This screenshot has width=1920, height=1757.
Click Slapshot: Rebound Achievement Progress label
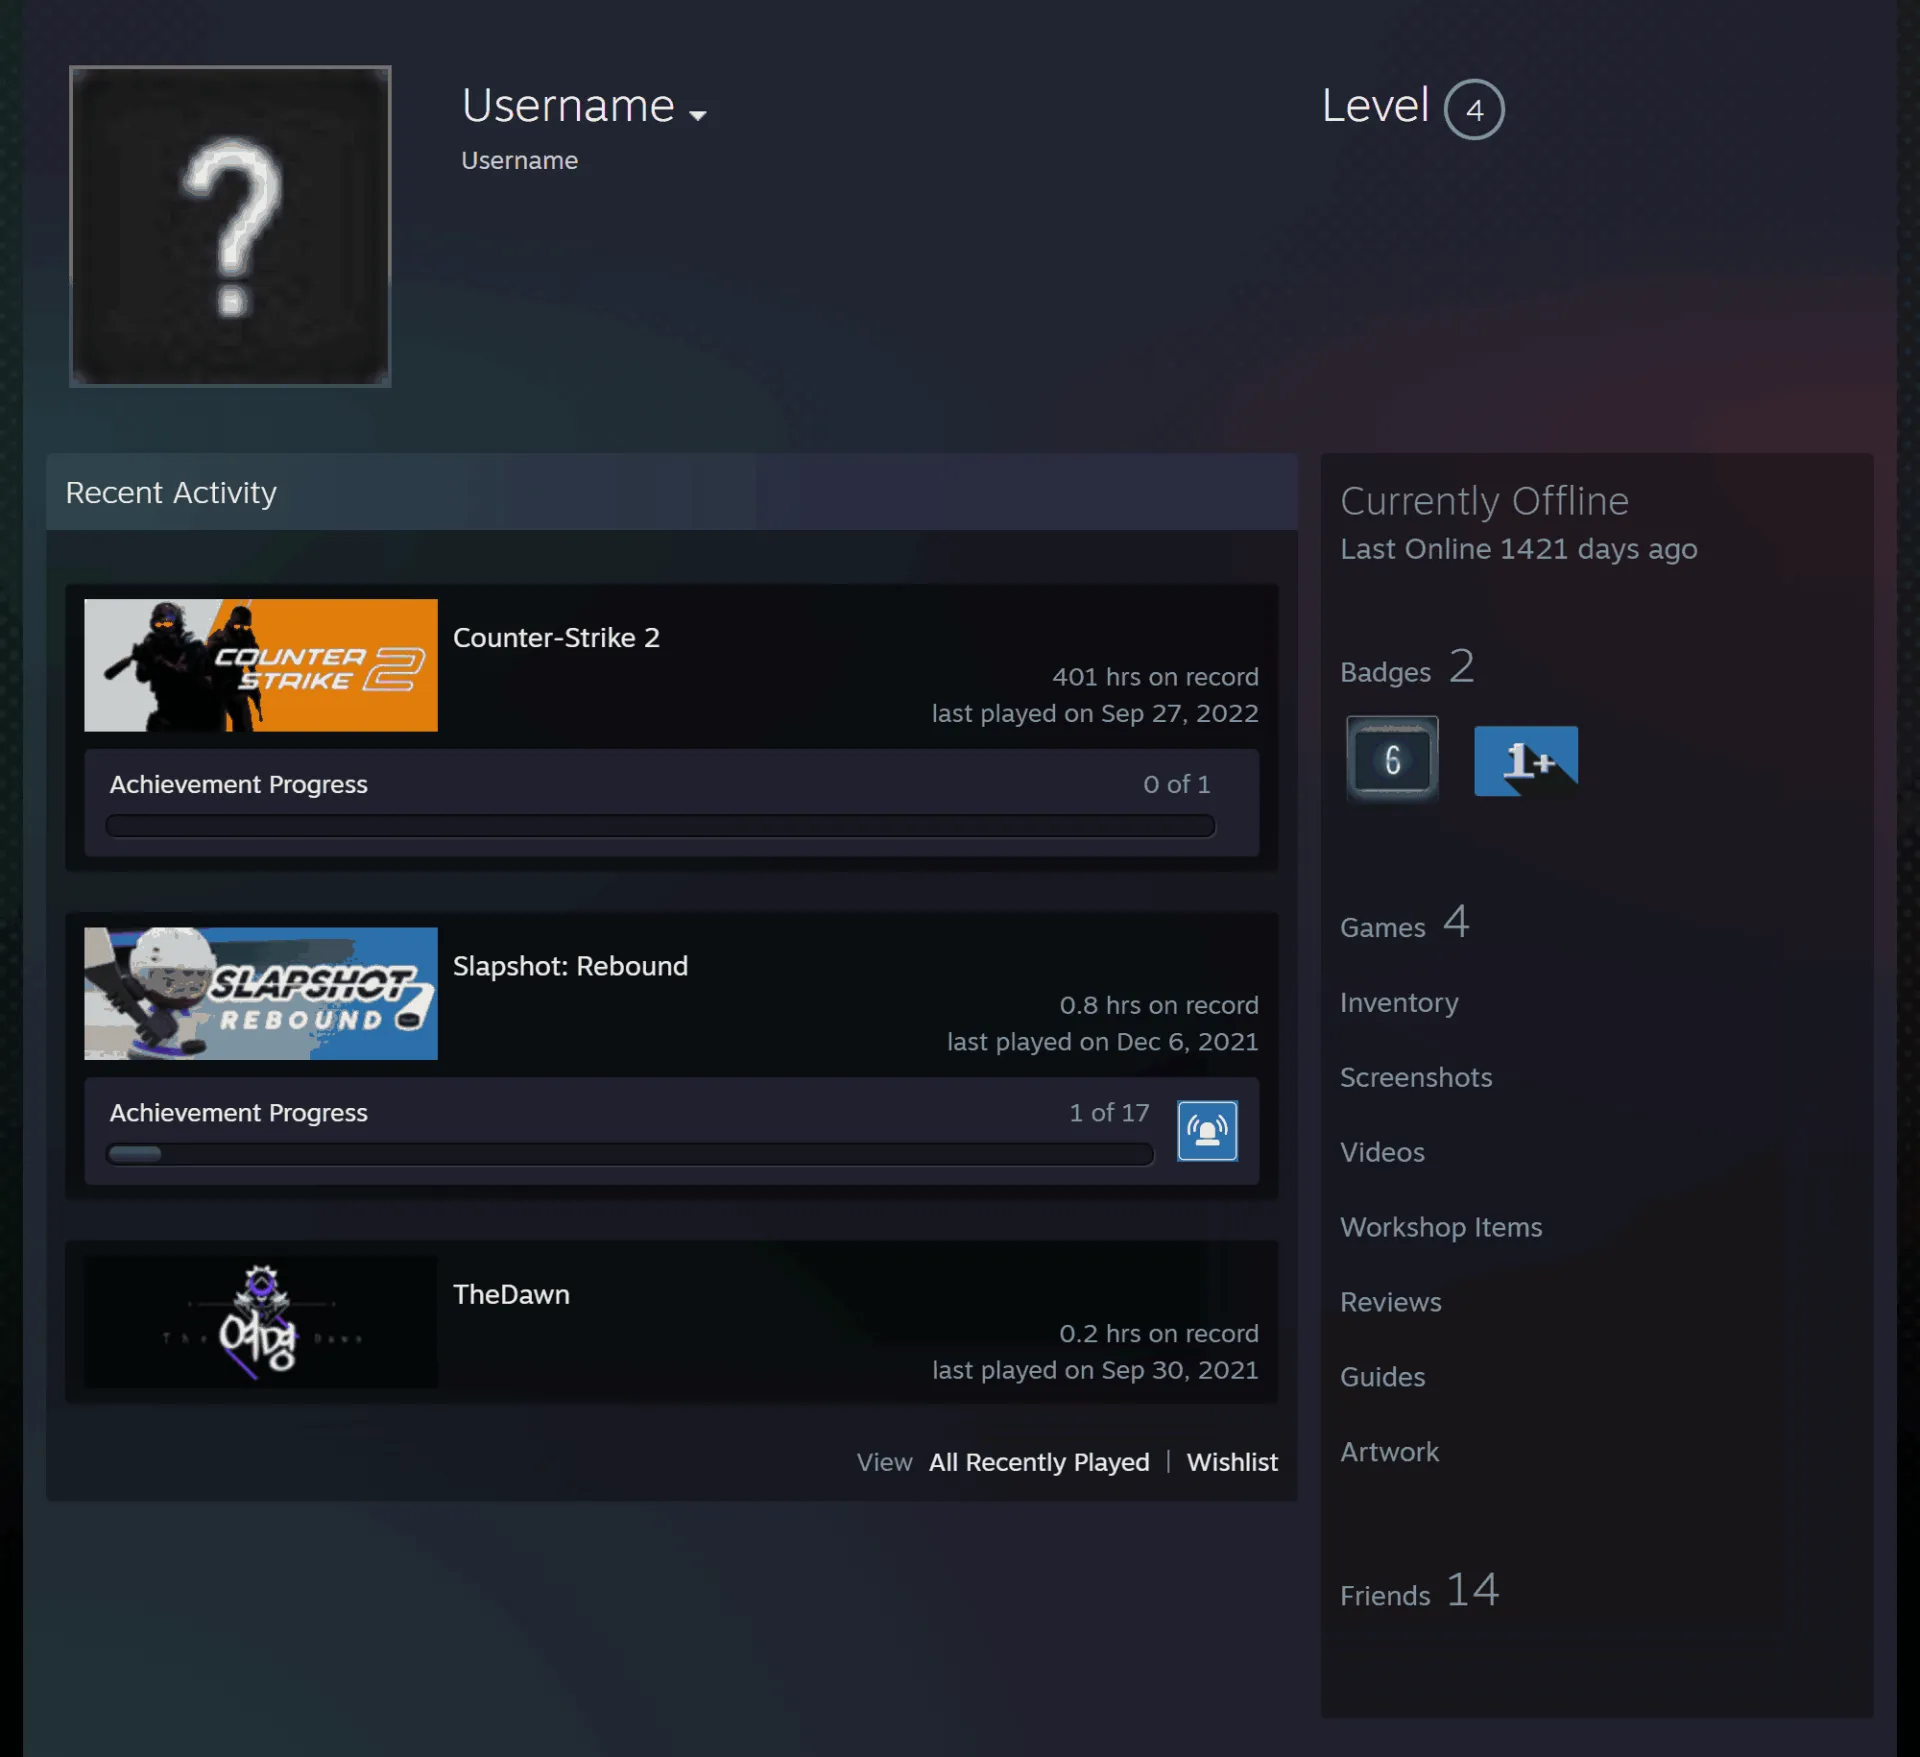pyautogui.click(x=238, y=1112)
